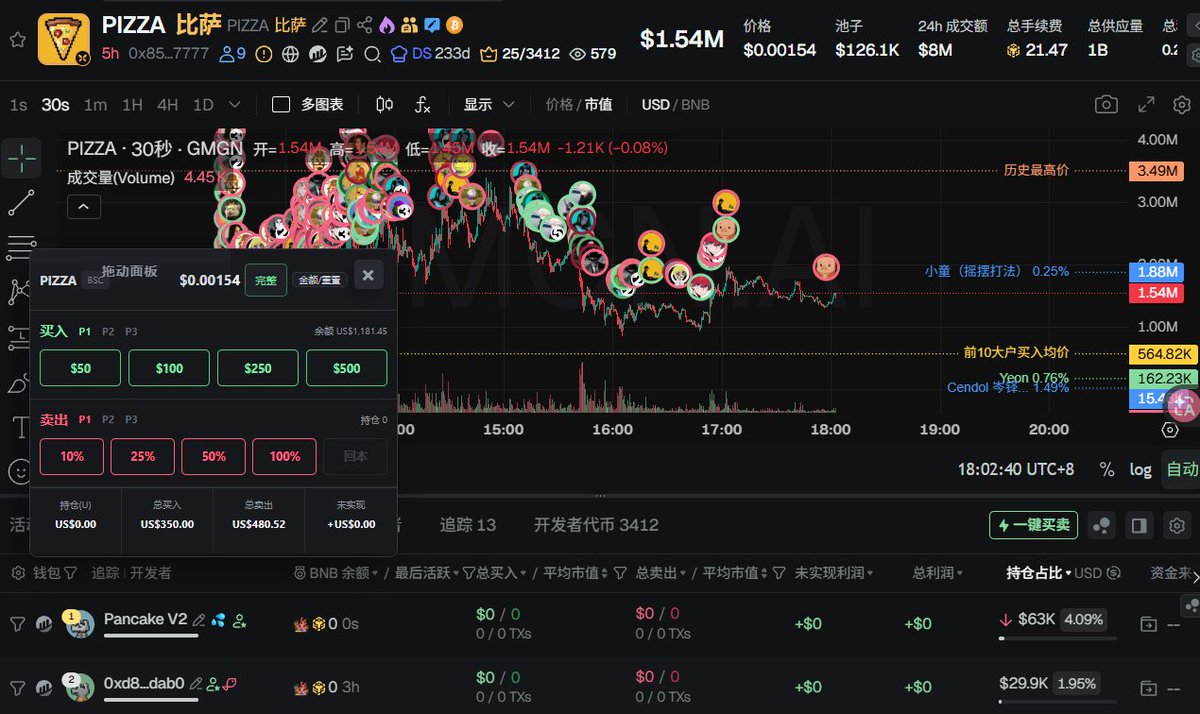Screen dimensions: 1200x714
Task: Click 一键买卖 one-click trade button
Action: point(1034,525)
